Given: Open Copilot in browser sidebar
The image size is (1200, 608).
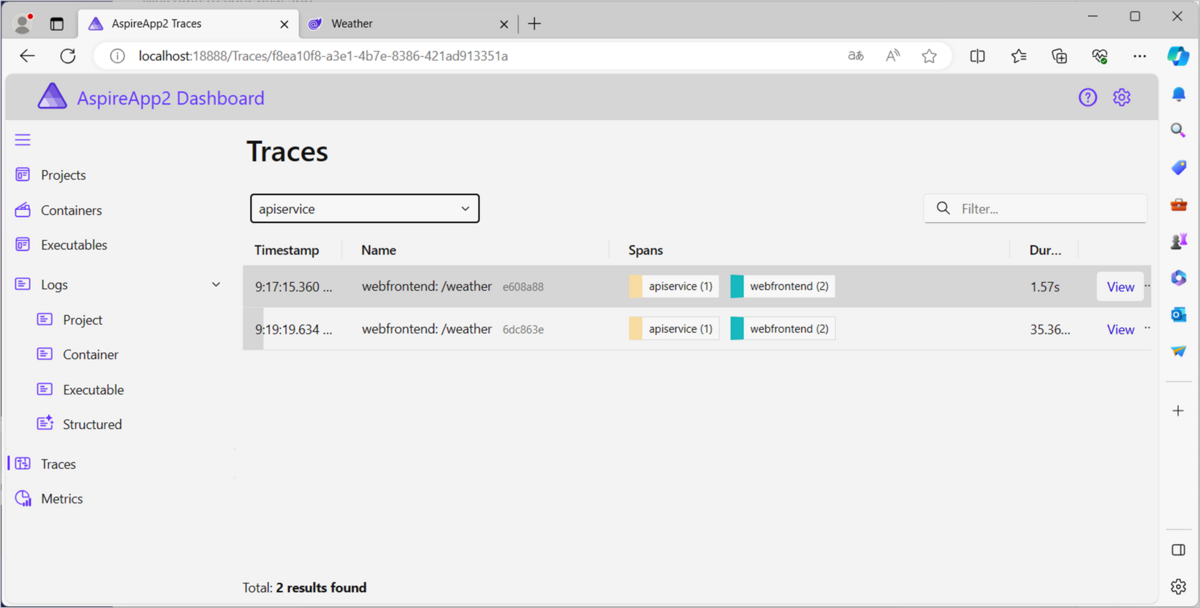Looking at the screenshot, I should coord(1178,56).
